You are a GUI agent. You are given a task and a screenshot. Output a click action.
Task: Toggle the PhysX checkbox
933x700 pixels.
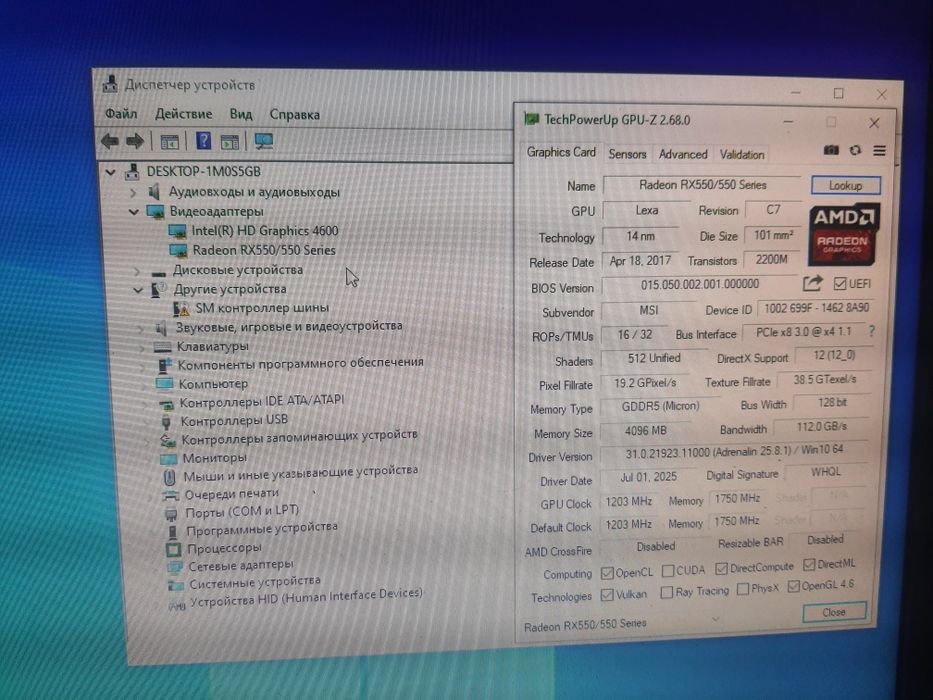pyautogui.click(x=742, y=589)
